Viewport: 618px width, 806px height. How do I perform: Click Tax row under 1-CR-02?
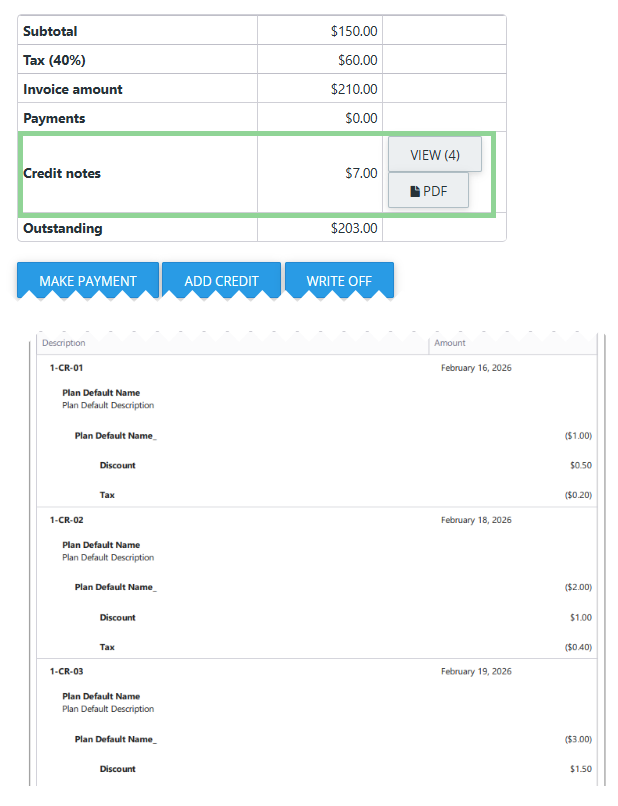click(x=107, y=647)
